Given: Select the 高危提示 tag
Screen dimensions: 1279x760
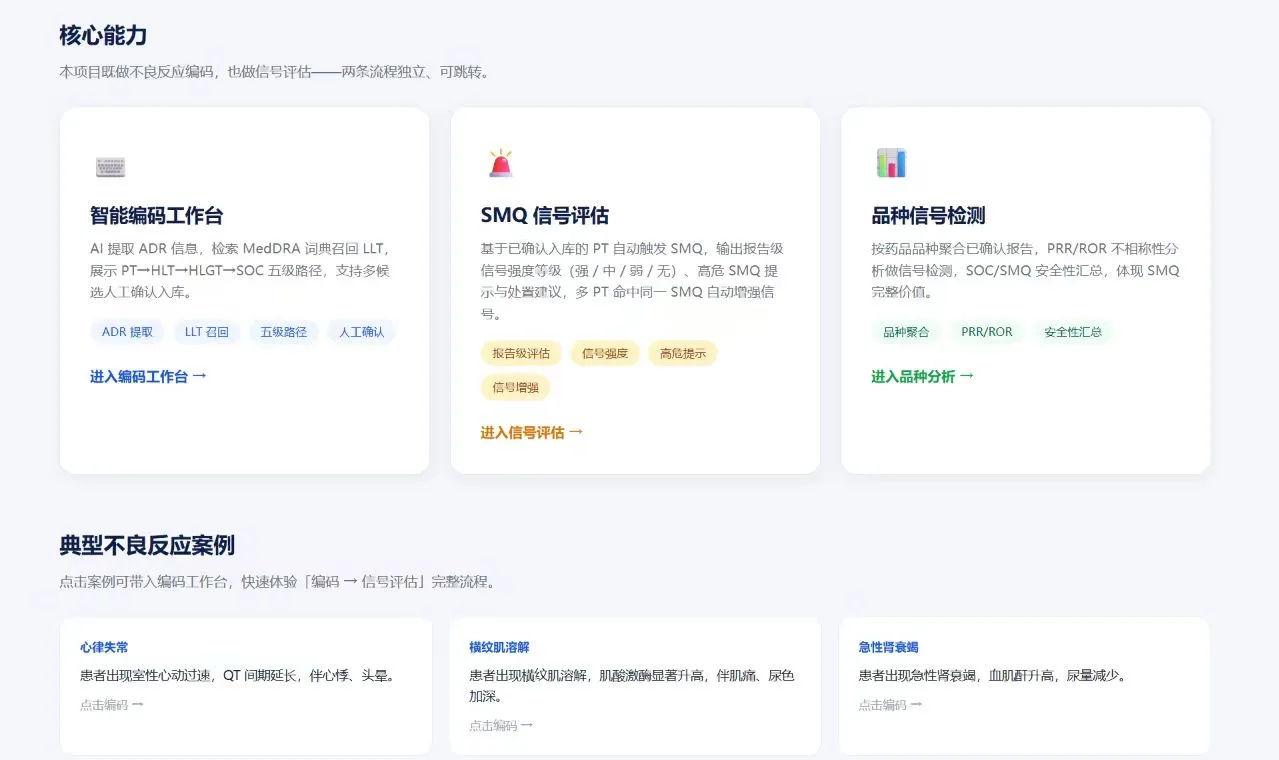Looking at the screenshot, I should pos(683,353).
